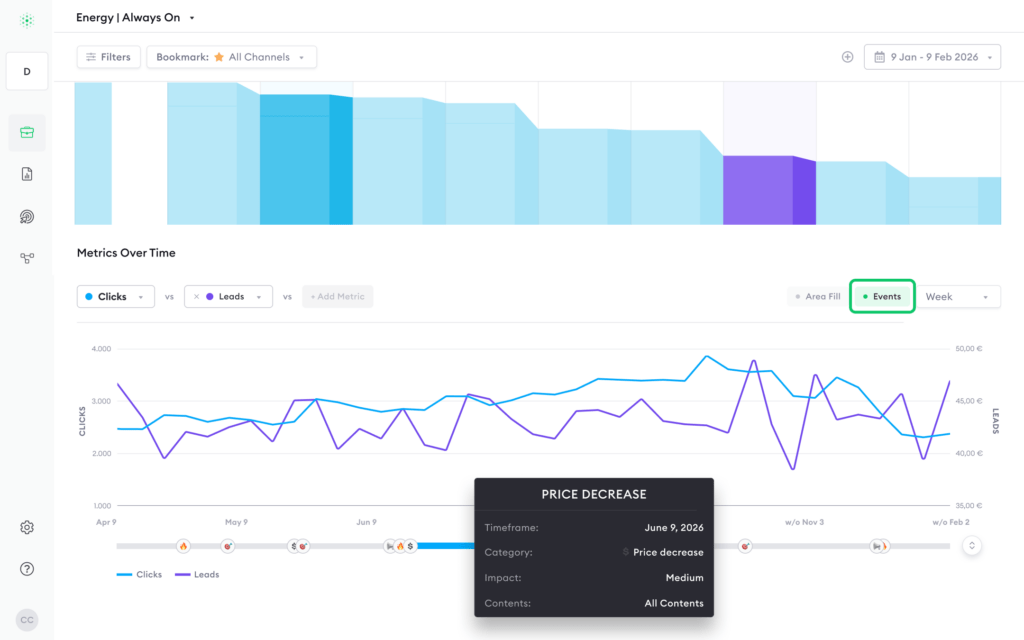1024x640 pixels.
Task: Click the D workspace tile
Action: point(27,71)
